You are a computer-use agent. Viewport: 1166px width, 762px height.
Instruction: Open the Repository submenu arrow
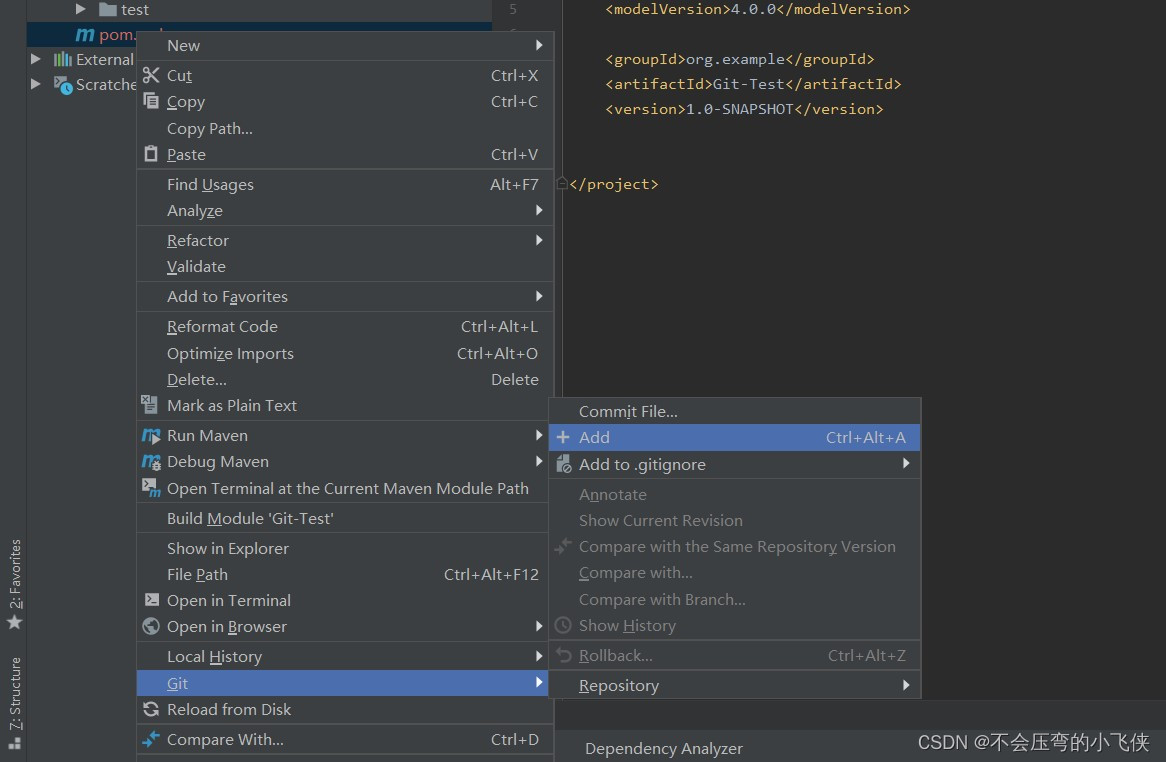click(x=906, y=685)
